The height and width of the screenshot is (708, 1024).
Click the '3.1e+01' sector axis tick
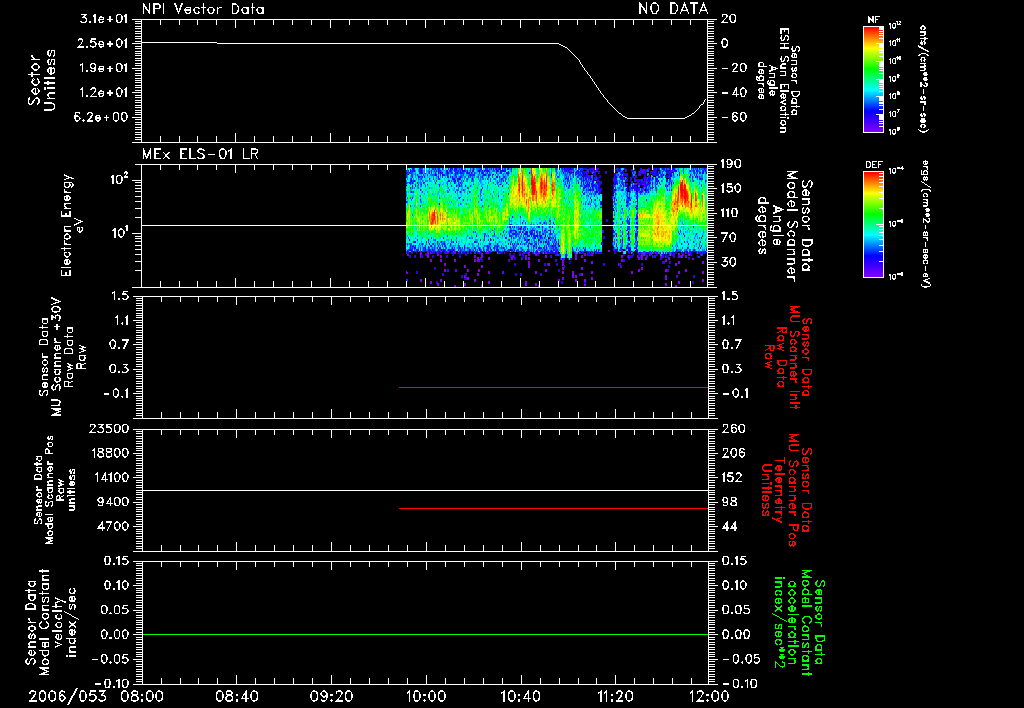coord(103,19)
